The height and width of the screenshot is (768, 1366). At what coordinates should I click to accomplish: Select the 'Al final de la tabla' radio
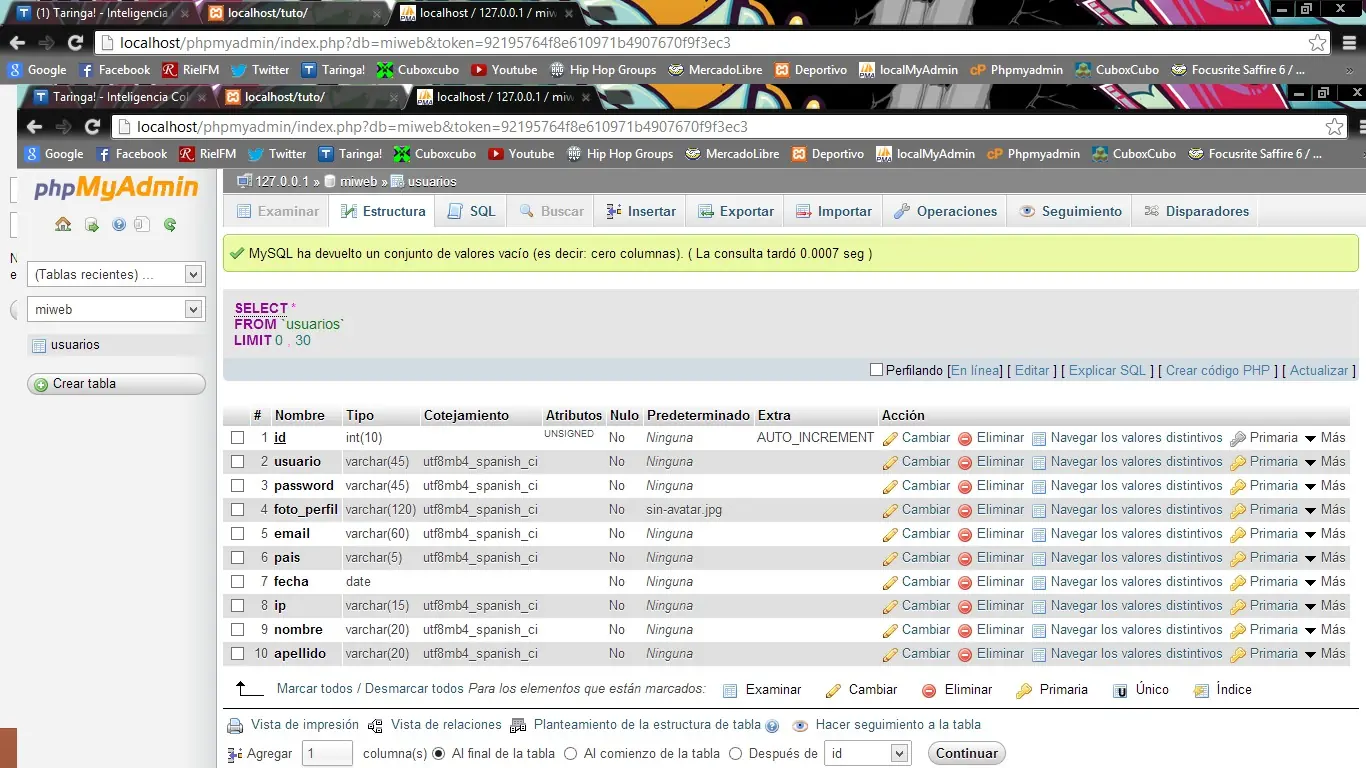click(x=438, y=754)
